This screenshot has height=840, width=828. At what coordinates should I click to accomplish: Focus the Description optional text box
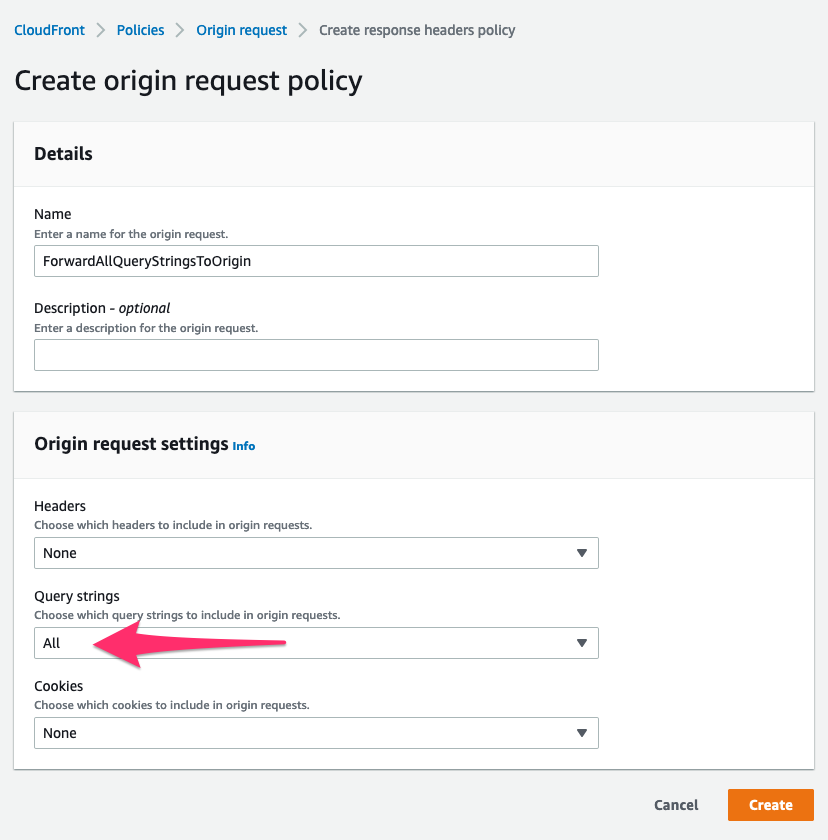click(x=316, y=355)
